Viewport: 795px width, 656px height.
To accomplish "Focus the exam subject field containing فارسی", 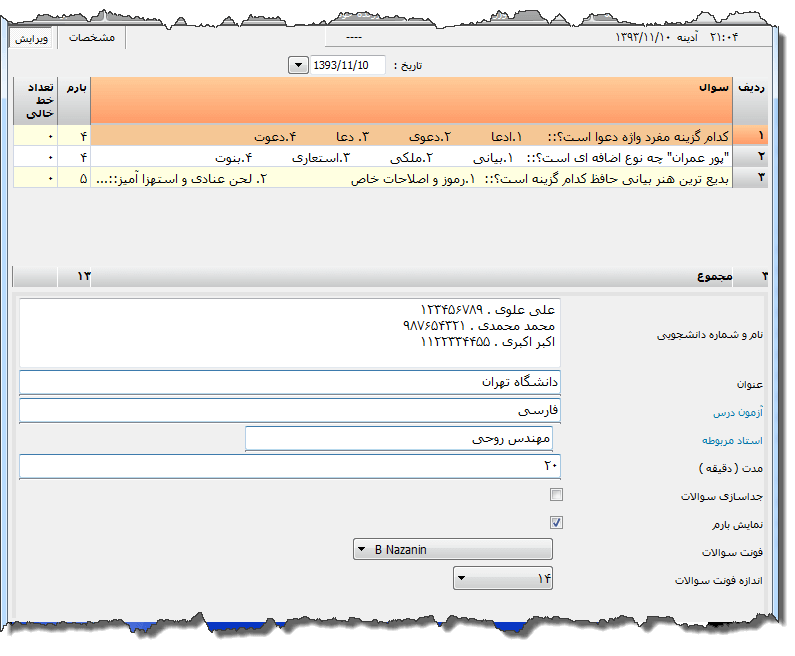I will (x=290, y=410).
